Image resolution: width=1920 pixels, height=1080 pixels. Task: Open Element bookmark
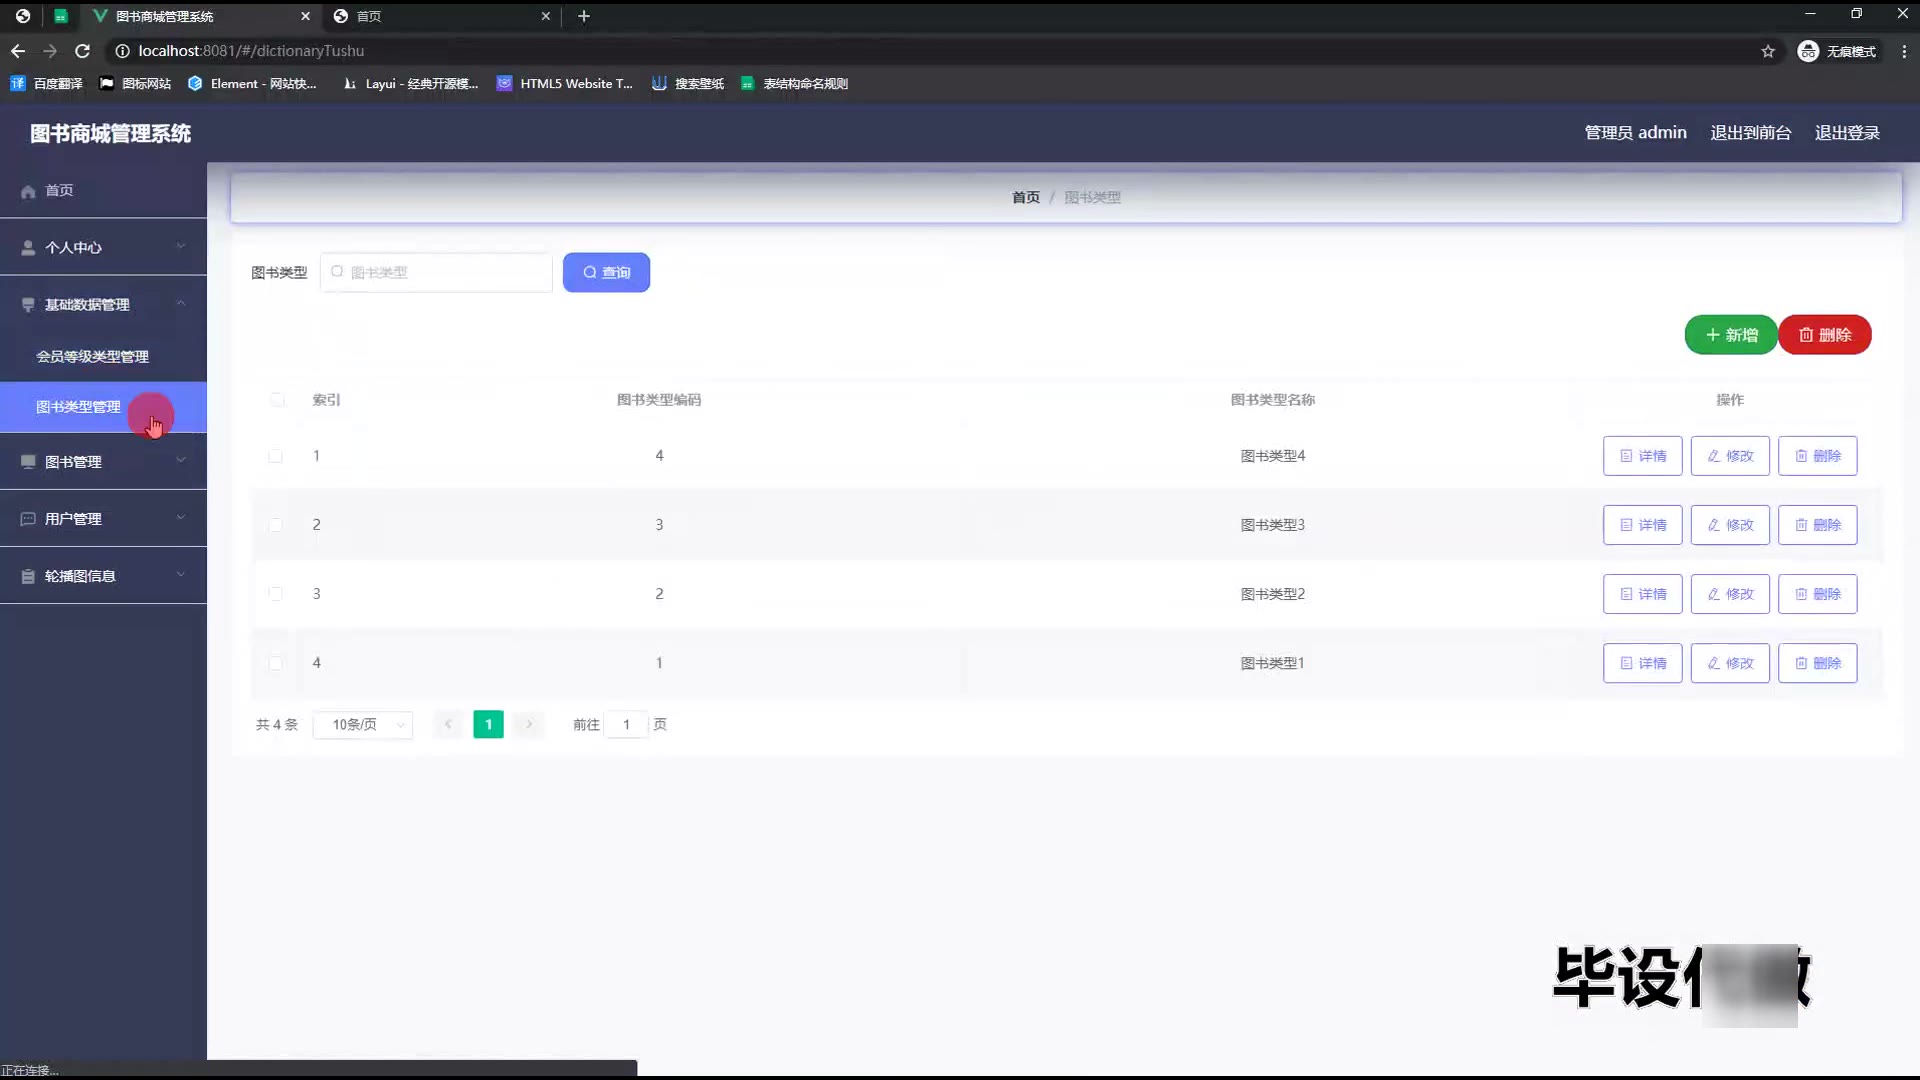coord(252,84)
